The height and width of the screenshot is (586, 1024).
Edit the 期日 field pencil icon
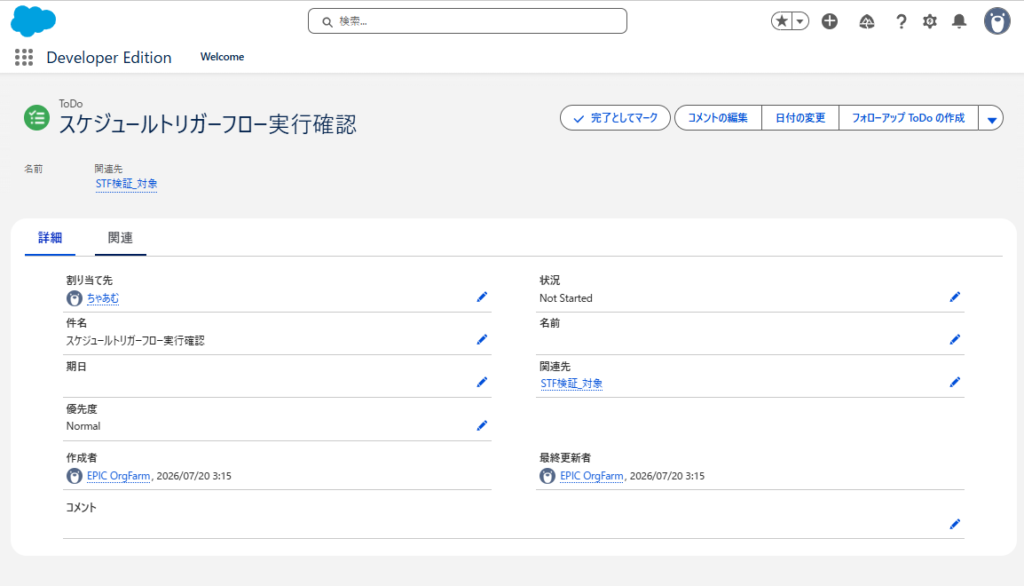pyautogui.click(x=482, y=382)
